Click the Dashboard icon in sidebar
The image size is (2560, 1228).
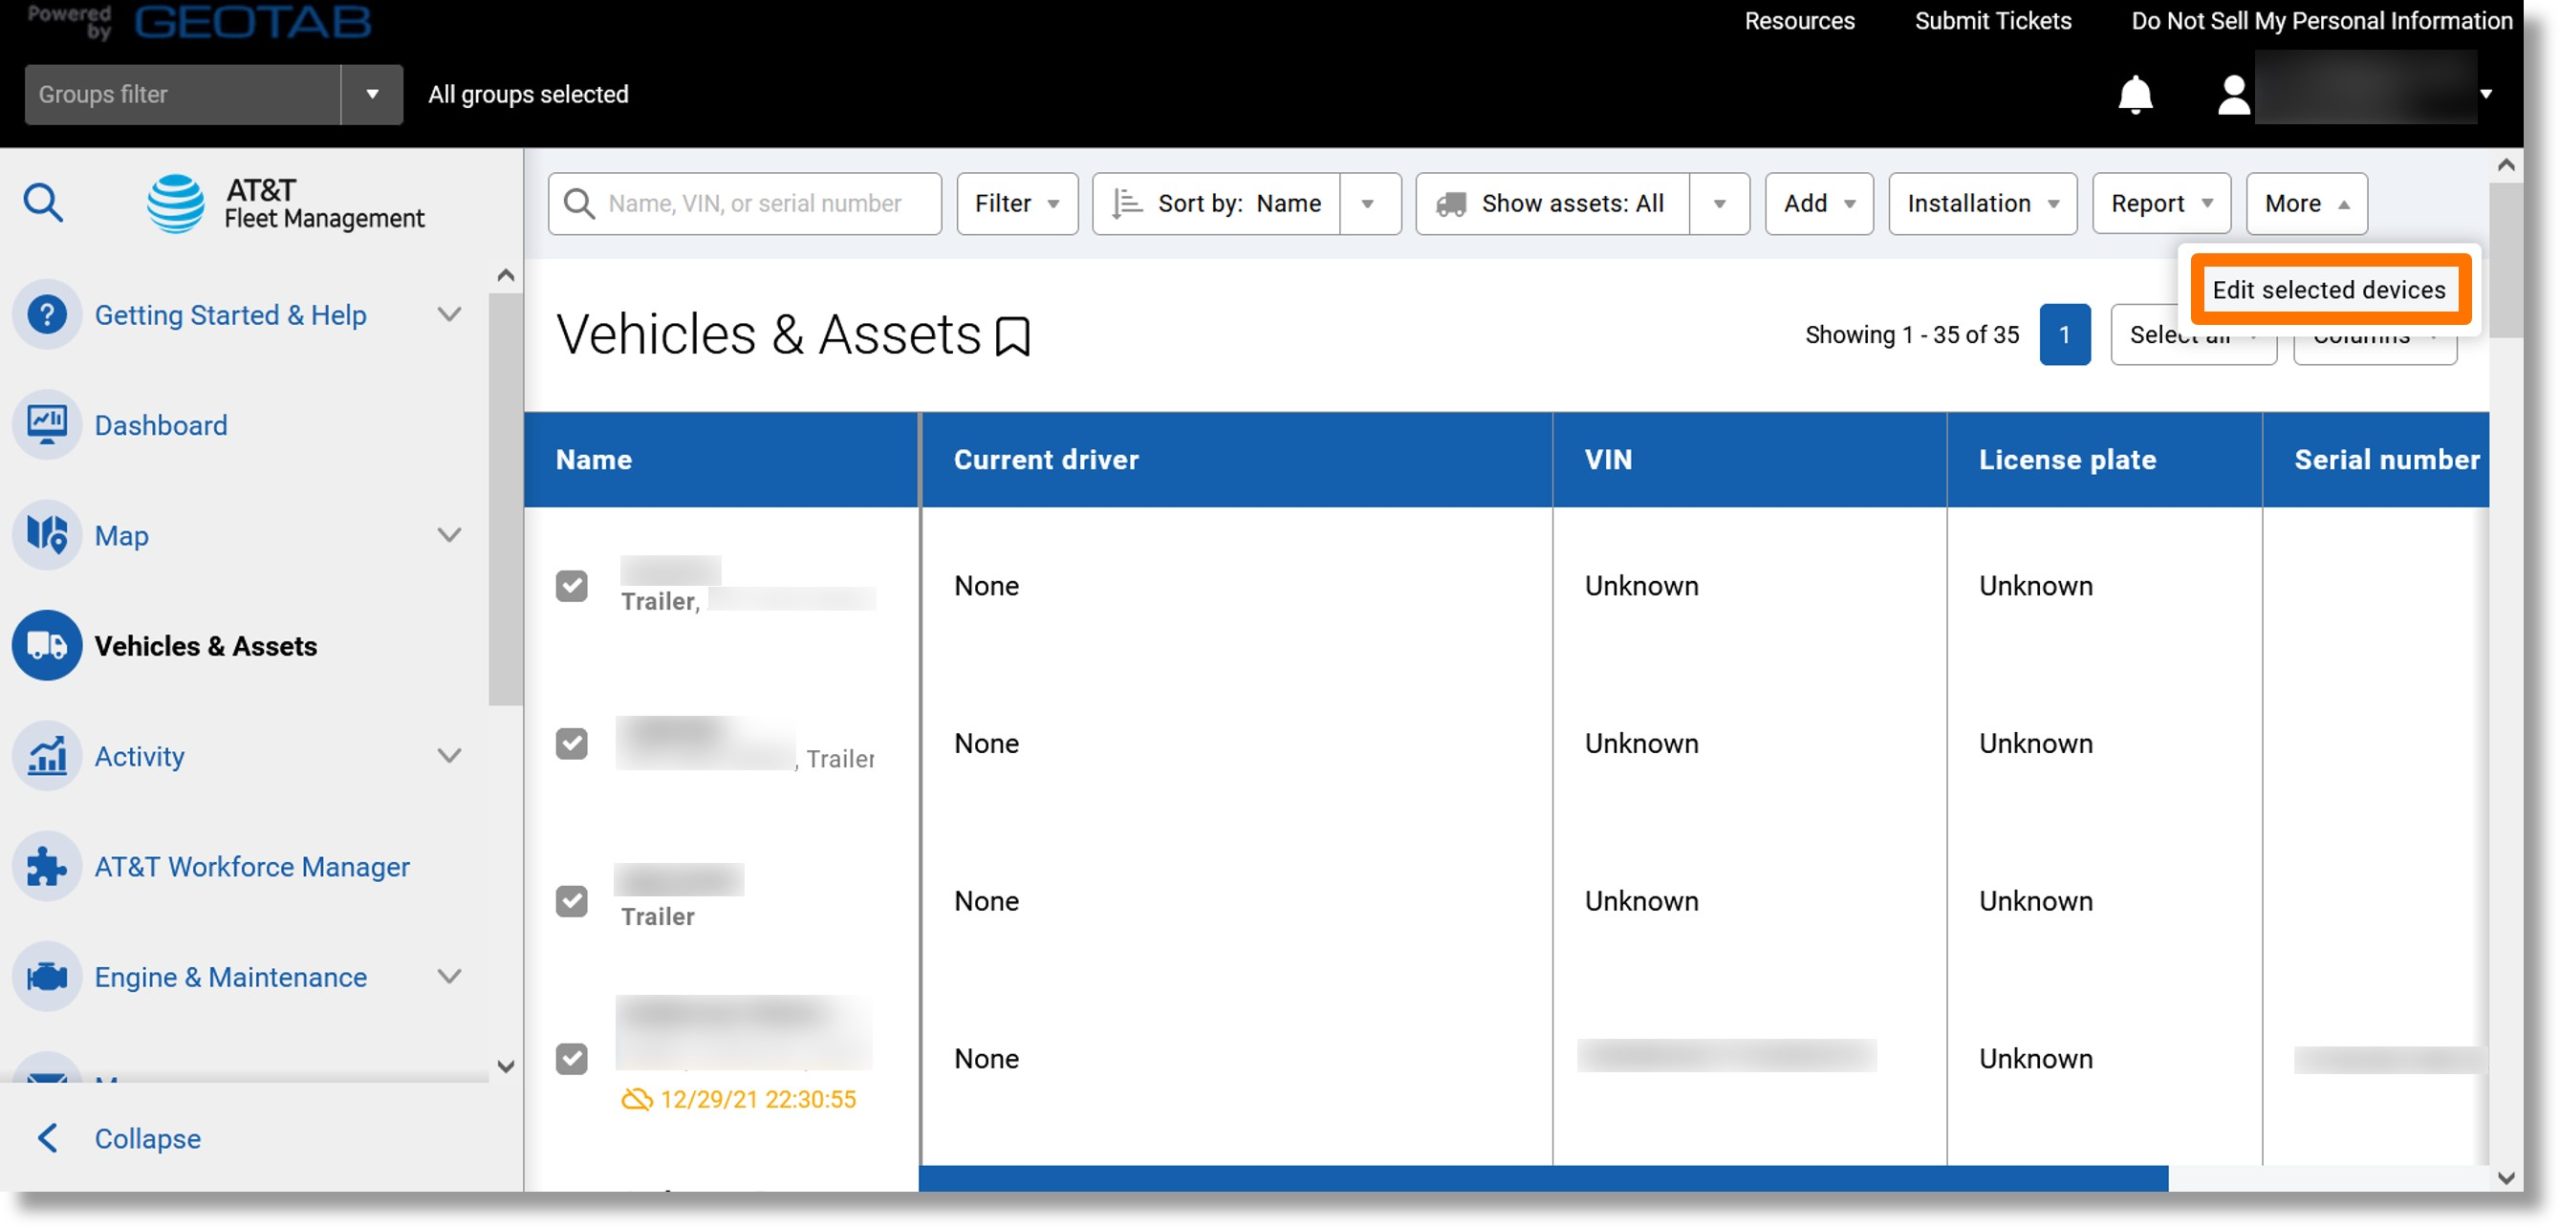46,425
